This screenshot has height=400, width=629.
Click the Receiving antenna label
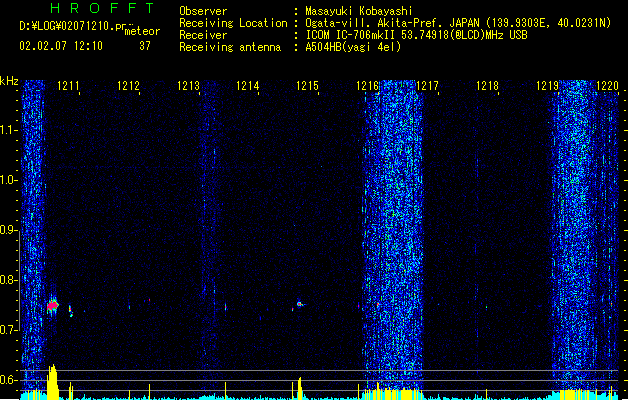(230, 47)
